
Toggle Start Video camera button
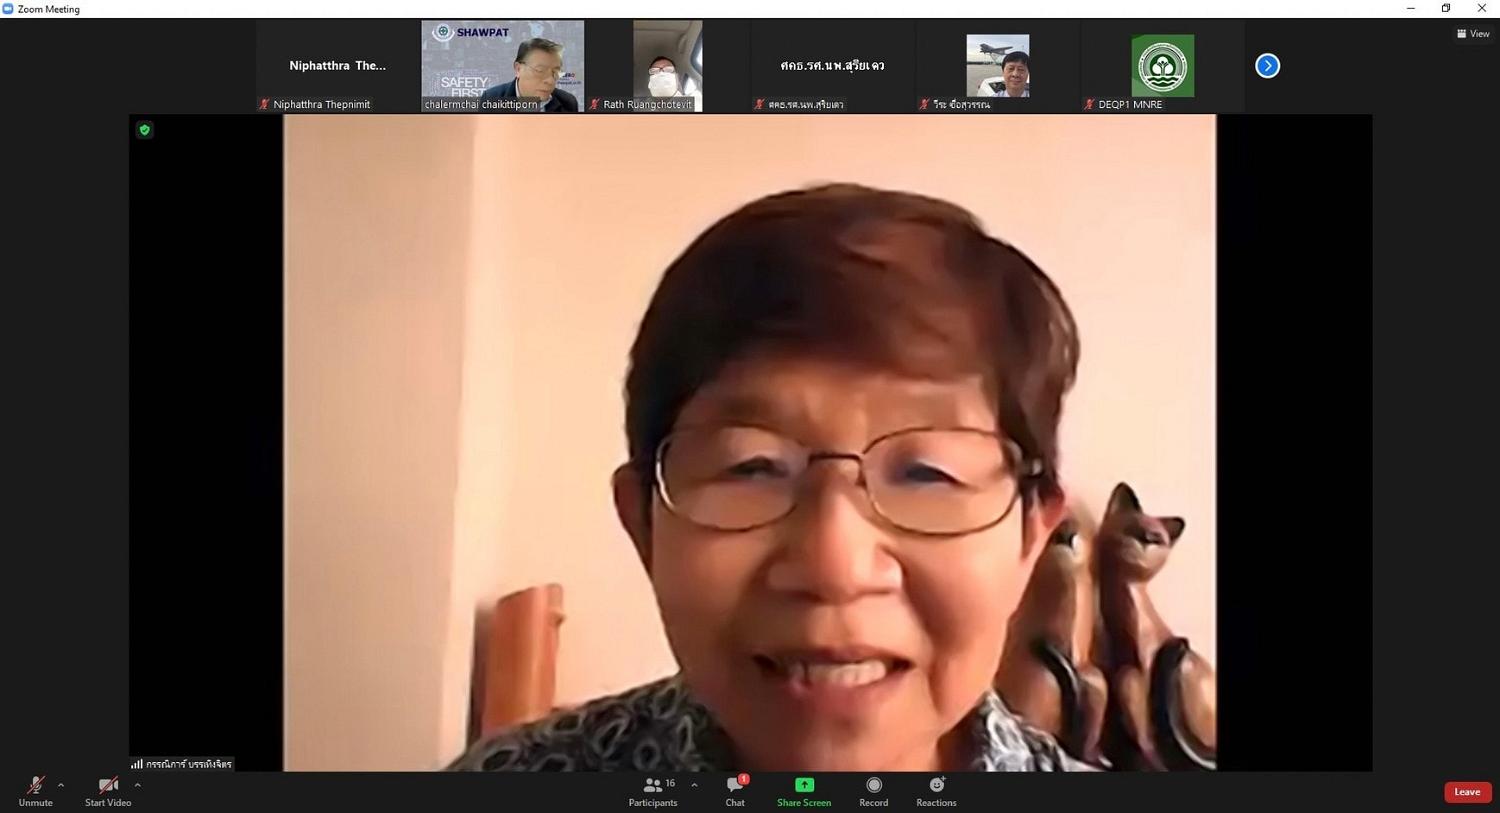point(108,786)
